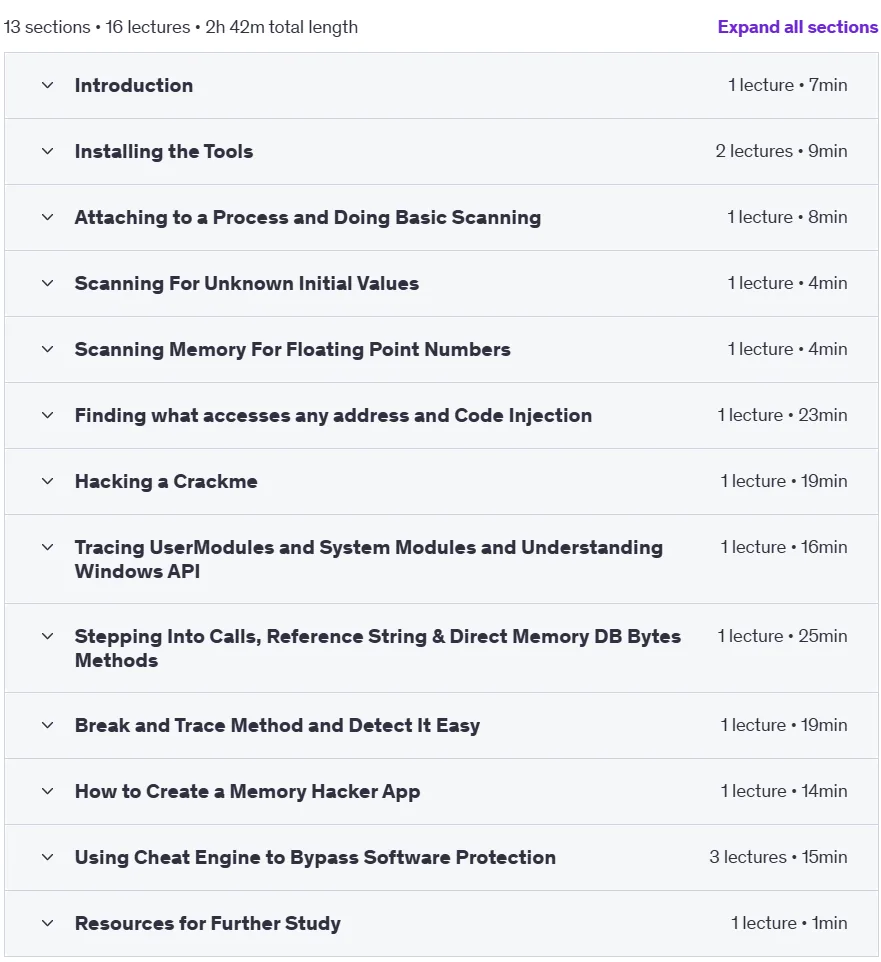Image resolution: width=881 pixels, height=962 pixels.
Task: Open the Hacking a Crackme chevron
Action: (47, 481)
